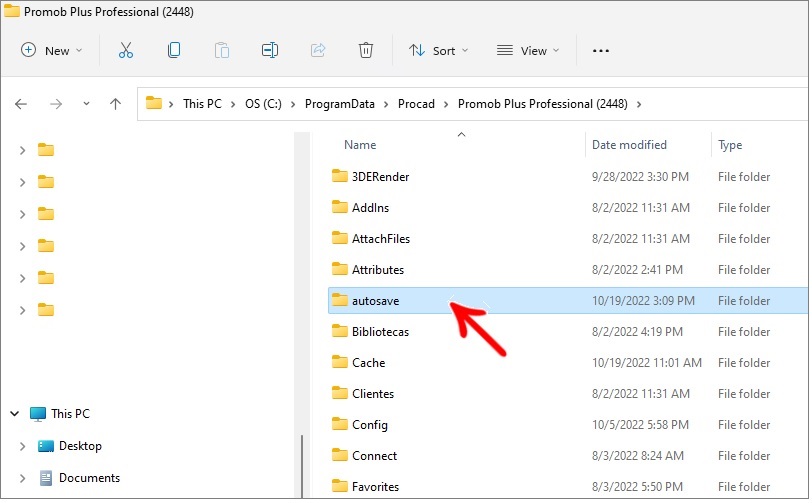Open the Sort dropdown
Screen dimensions: 812x503
(x=438, y=51)
